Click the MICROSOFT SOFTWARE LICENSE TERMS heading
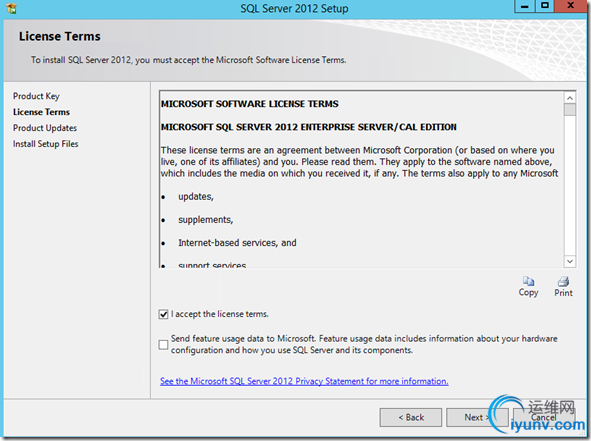 (250, 104)
